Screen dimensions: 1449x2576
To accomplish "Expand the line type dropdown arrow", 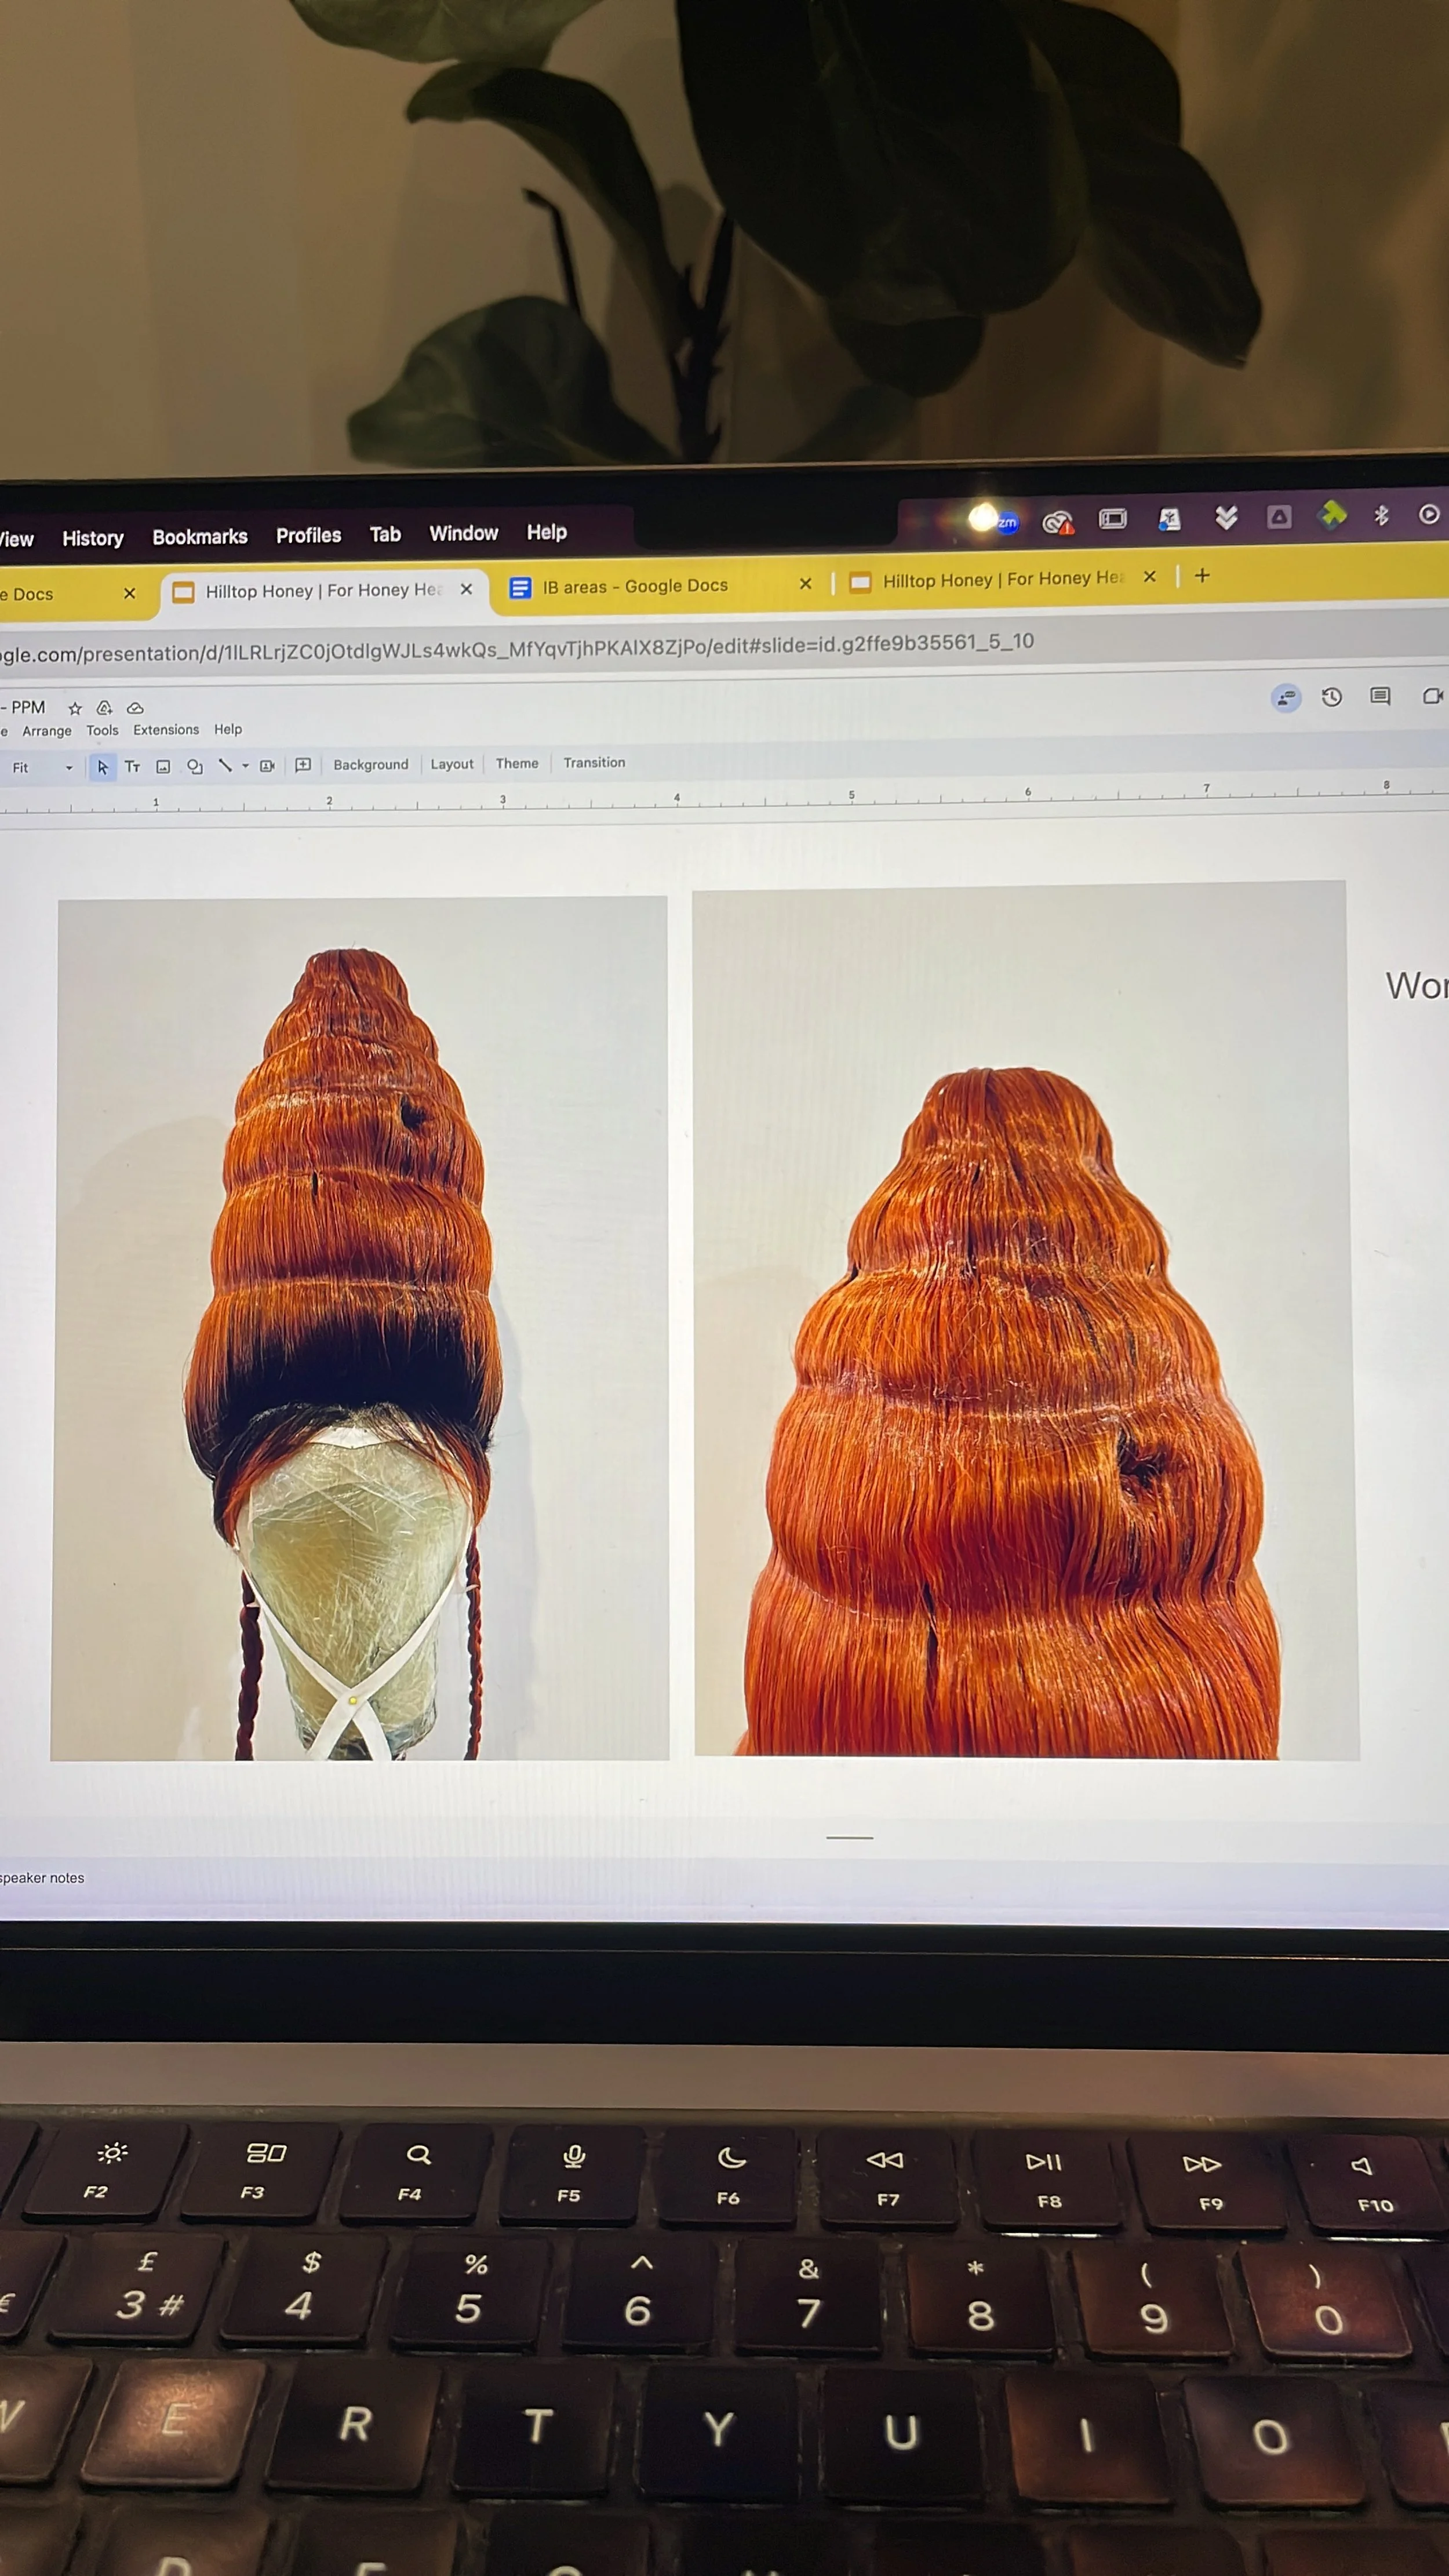I will [x=245, y=766].
